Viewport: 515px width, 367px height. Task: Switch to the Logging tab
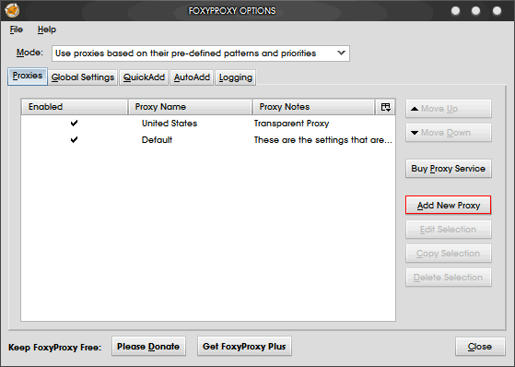coord(236,77)
